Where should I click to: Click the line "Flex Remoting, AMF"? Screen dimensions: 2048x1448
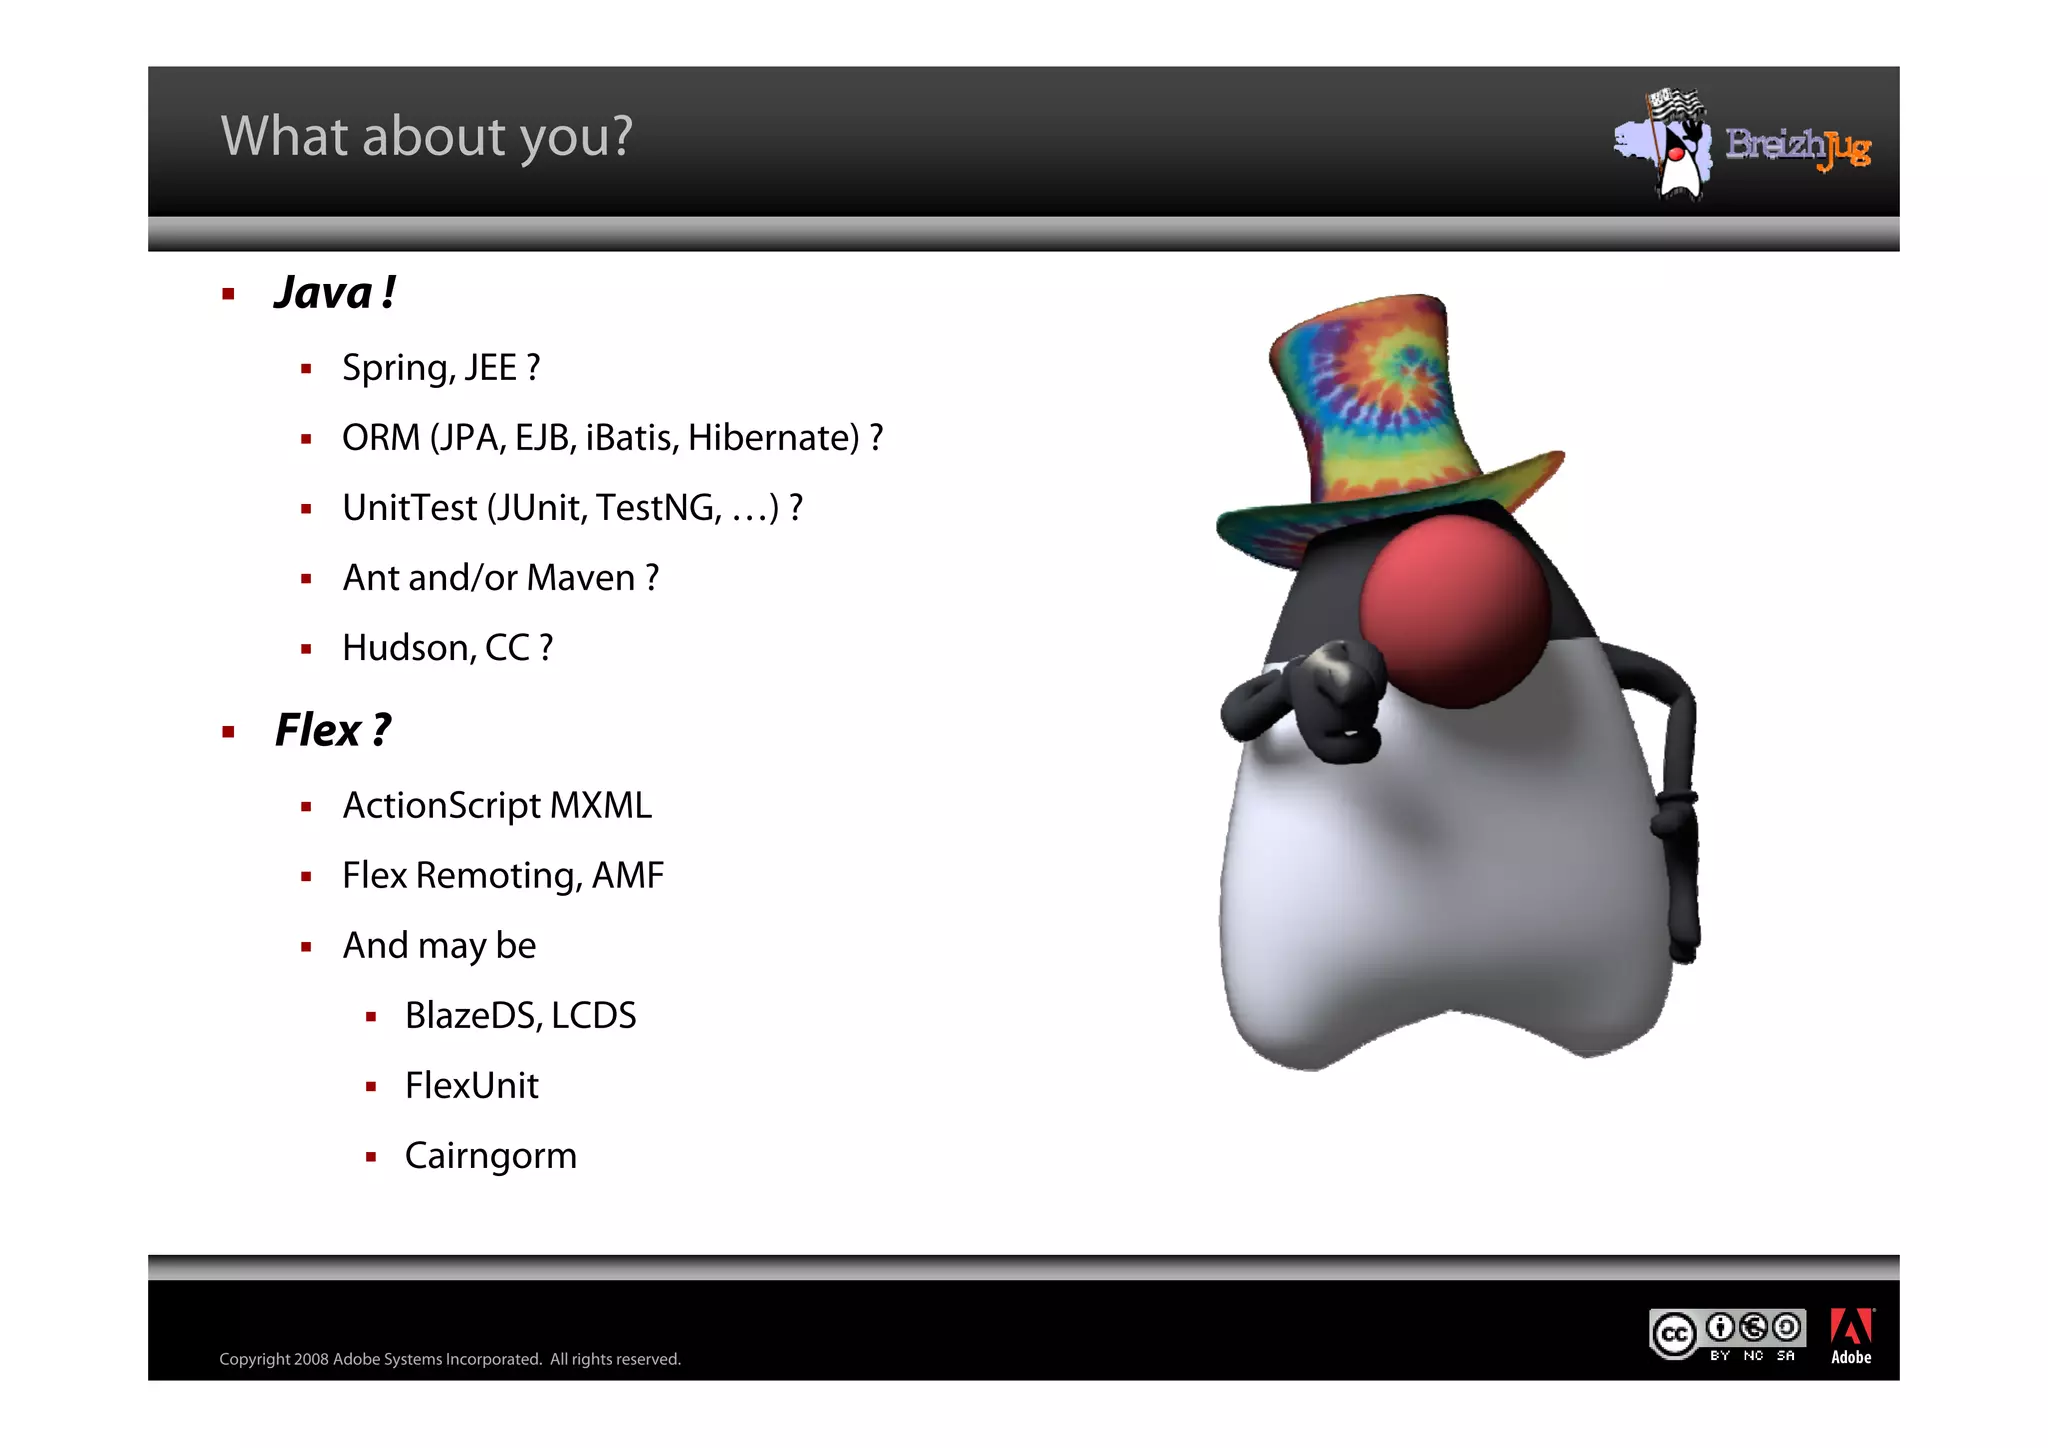tap(503, 876)
